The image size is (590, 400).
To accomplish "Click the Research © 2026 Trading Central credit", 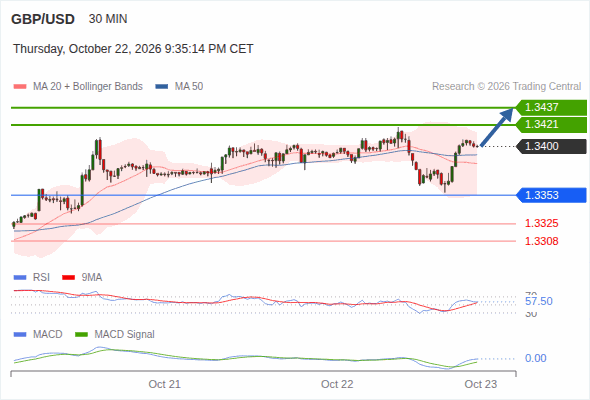I will (506, 87).
